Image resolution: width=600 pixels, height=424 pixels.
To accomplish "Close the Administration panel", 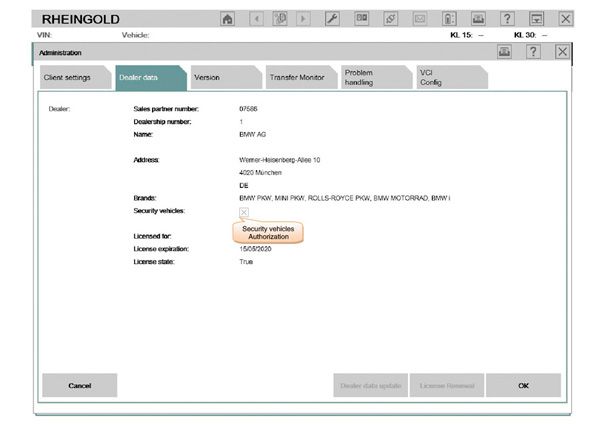I will (x=562, y=52).
